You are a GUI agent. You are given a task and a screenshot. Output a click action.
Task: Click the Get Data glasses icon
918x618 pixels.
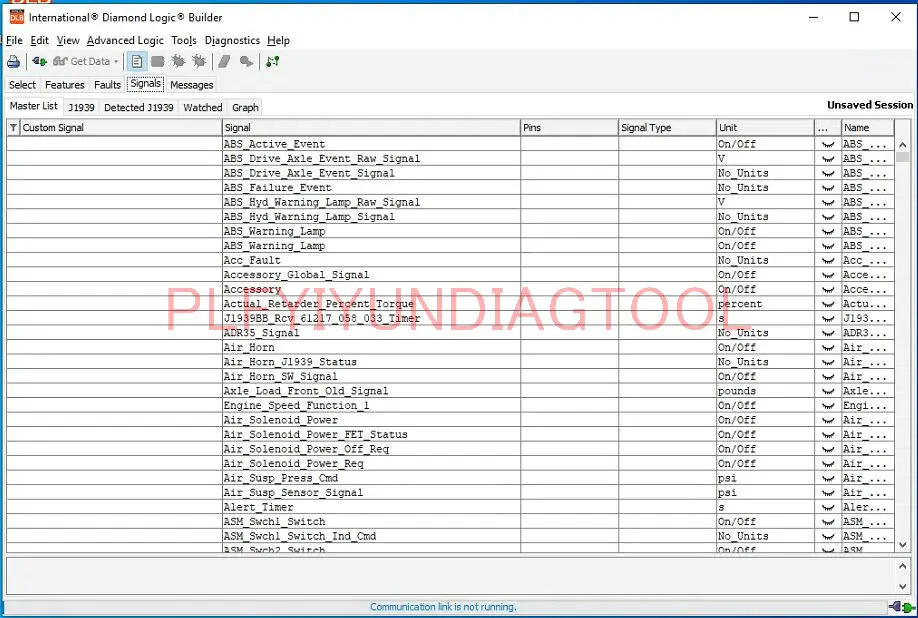click(x=60, y=61)
